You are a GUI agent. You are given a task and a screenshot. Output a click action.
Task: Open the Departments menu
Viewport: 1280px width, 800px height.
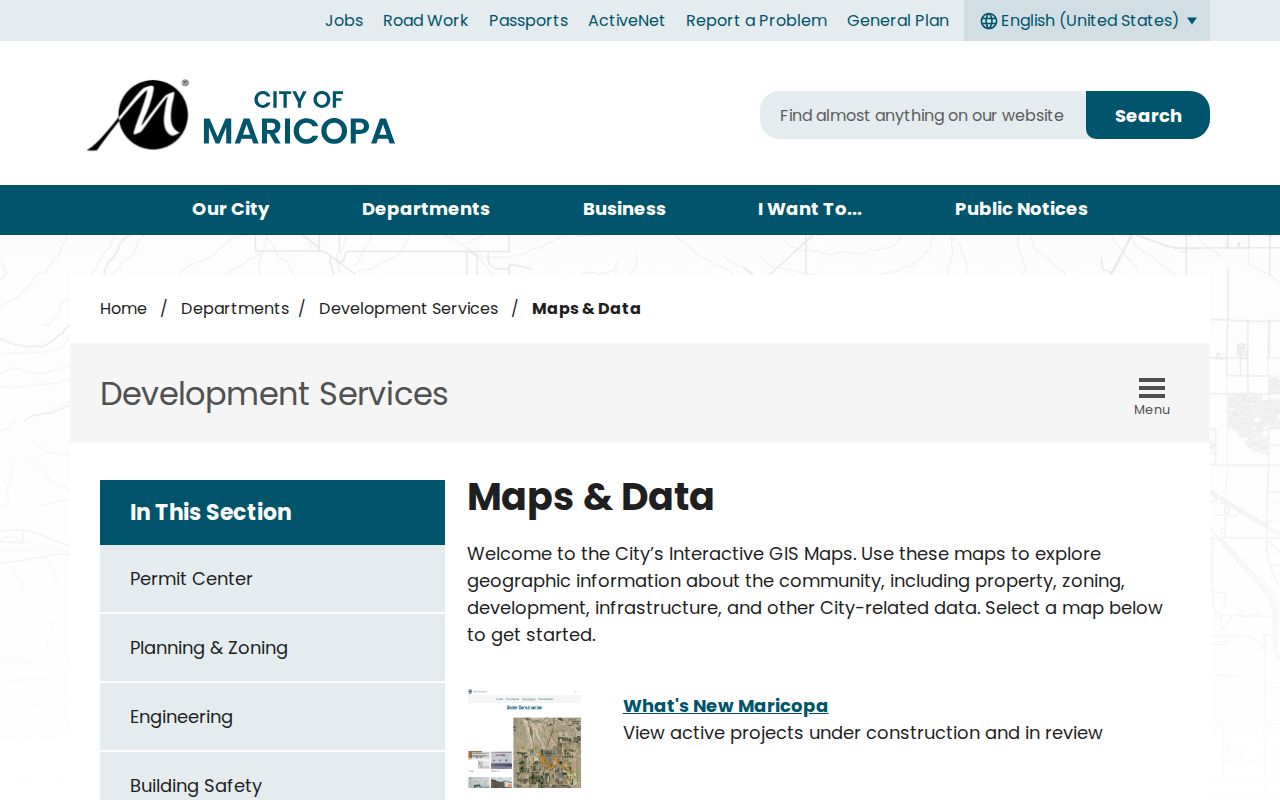(x=426, y=209)
